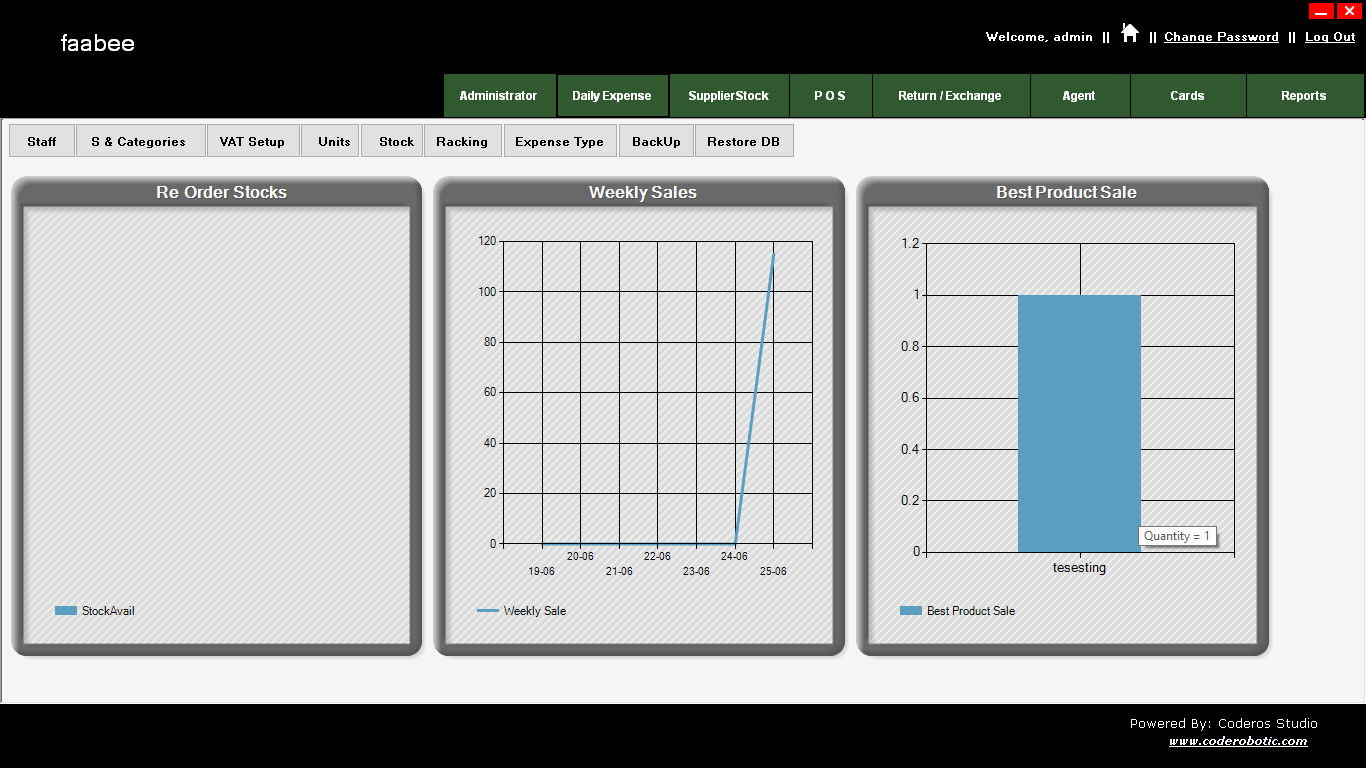Click the Expense Type button
The height and width of the screenshot is (768, 1366).
(559, 141)
